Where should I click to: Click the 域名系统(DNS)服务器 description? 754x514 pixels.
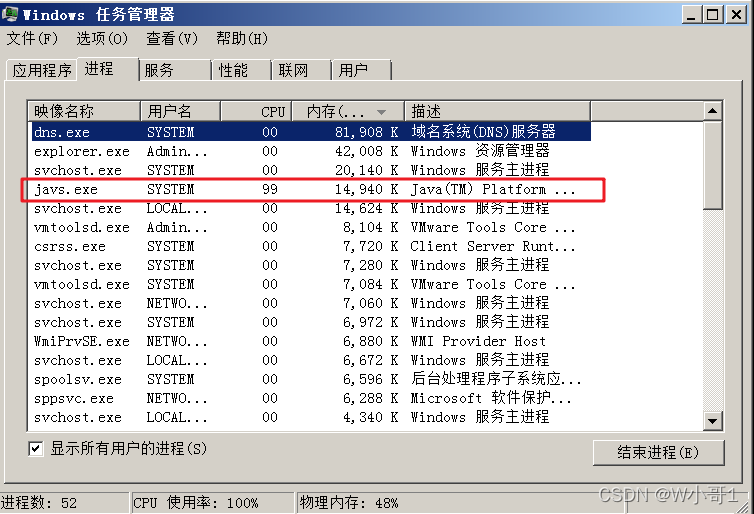tap(483, 131)
